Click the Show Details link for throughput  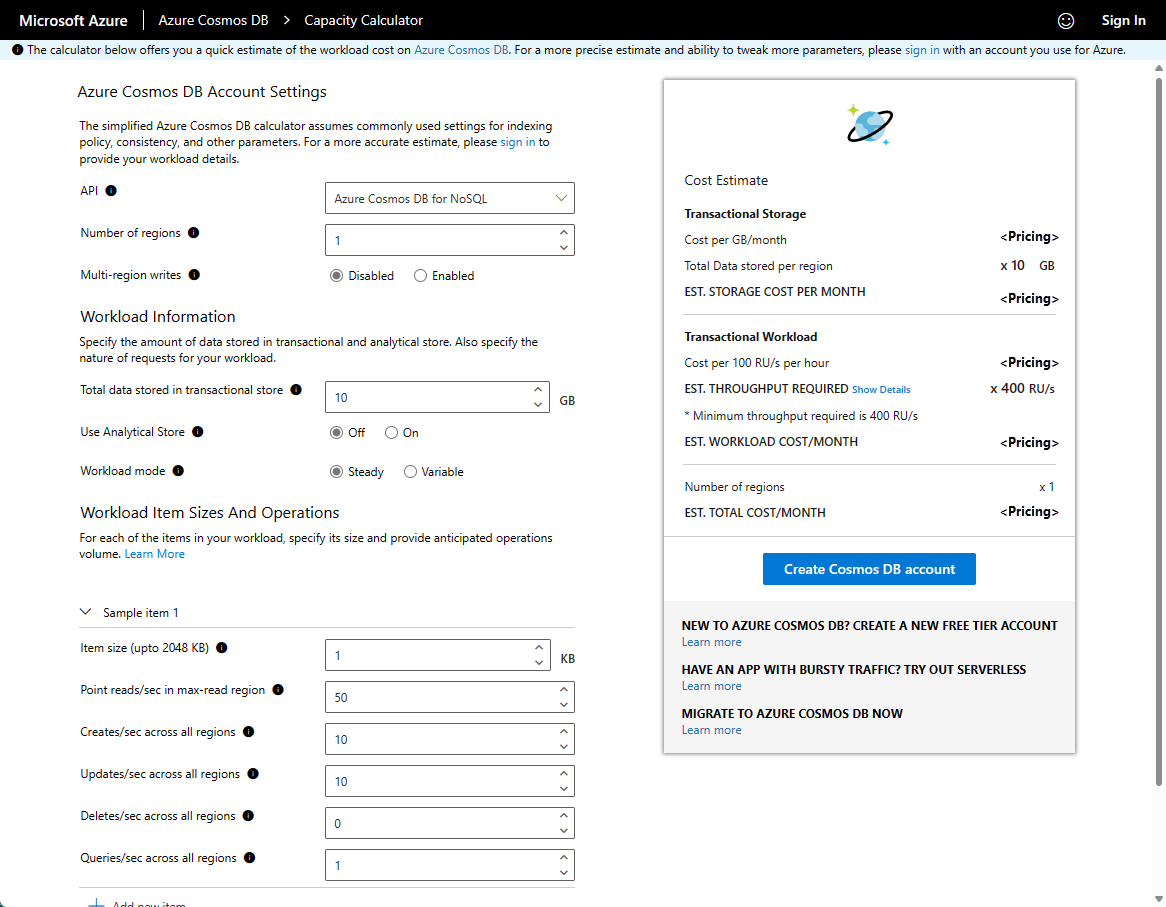pyautogui.click(x=880, y=389)
